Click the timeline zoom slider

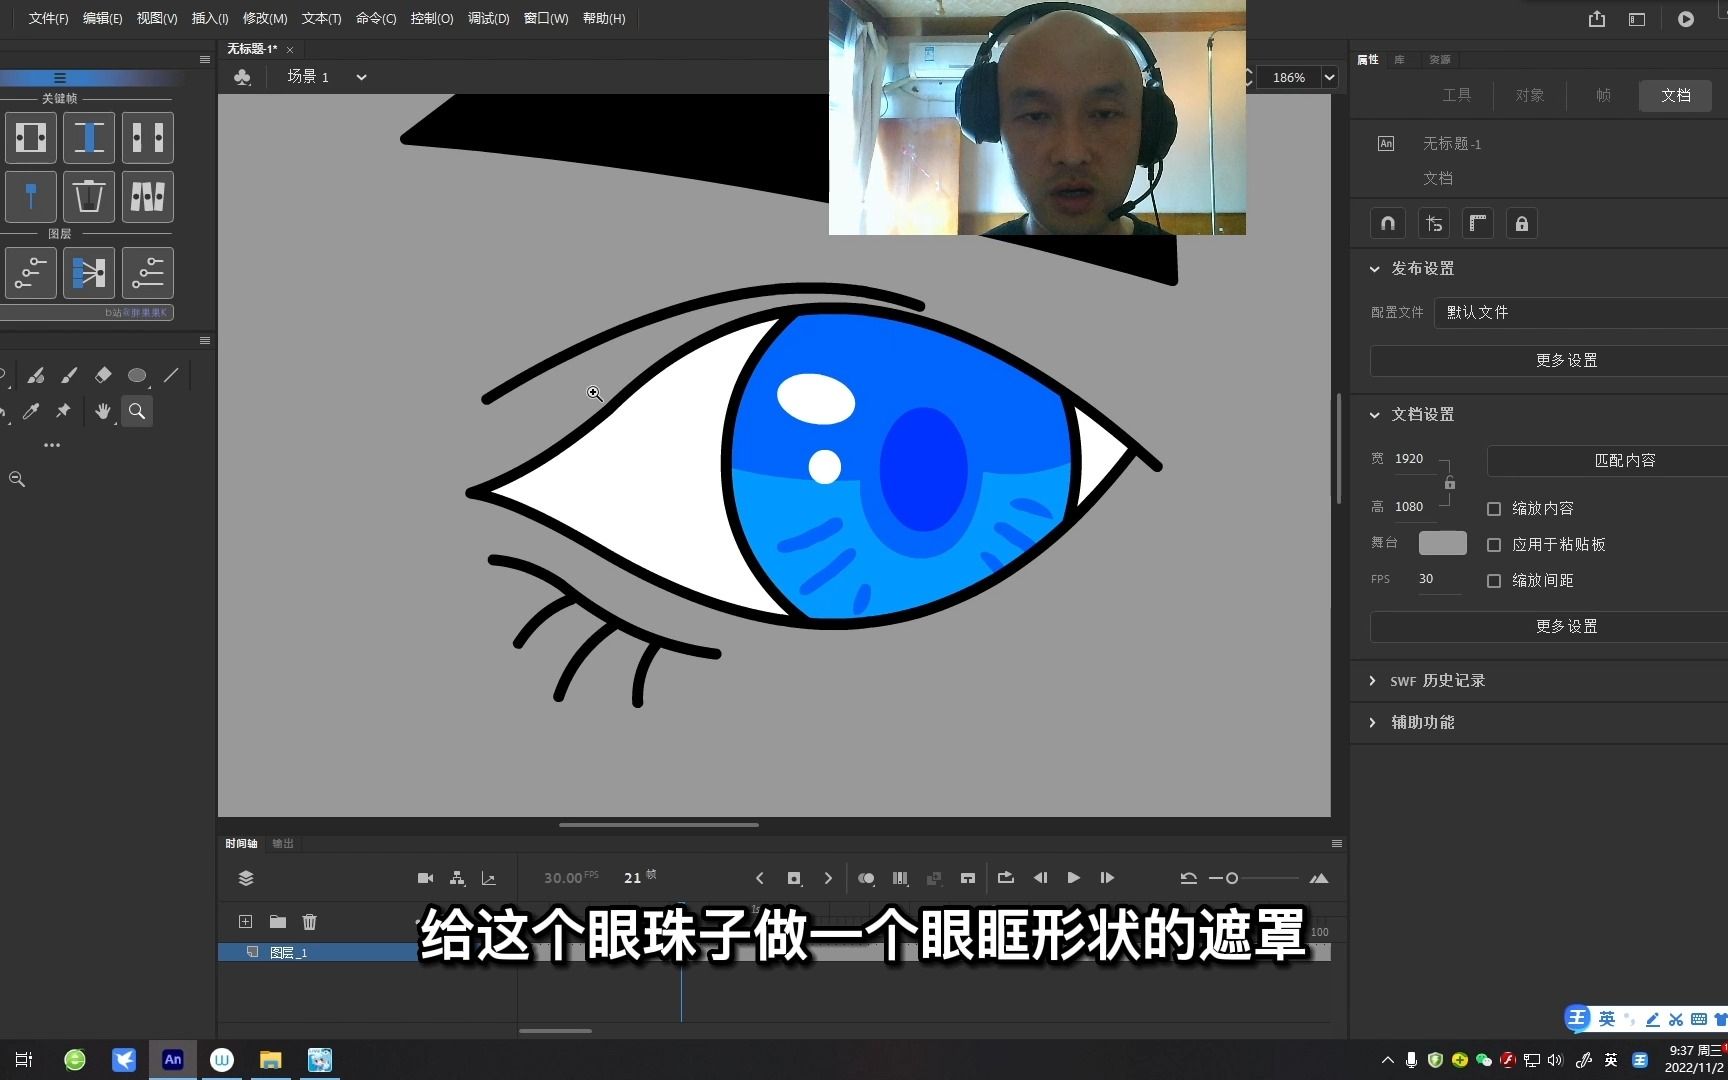click(x=1253, y=878)
